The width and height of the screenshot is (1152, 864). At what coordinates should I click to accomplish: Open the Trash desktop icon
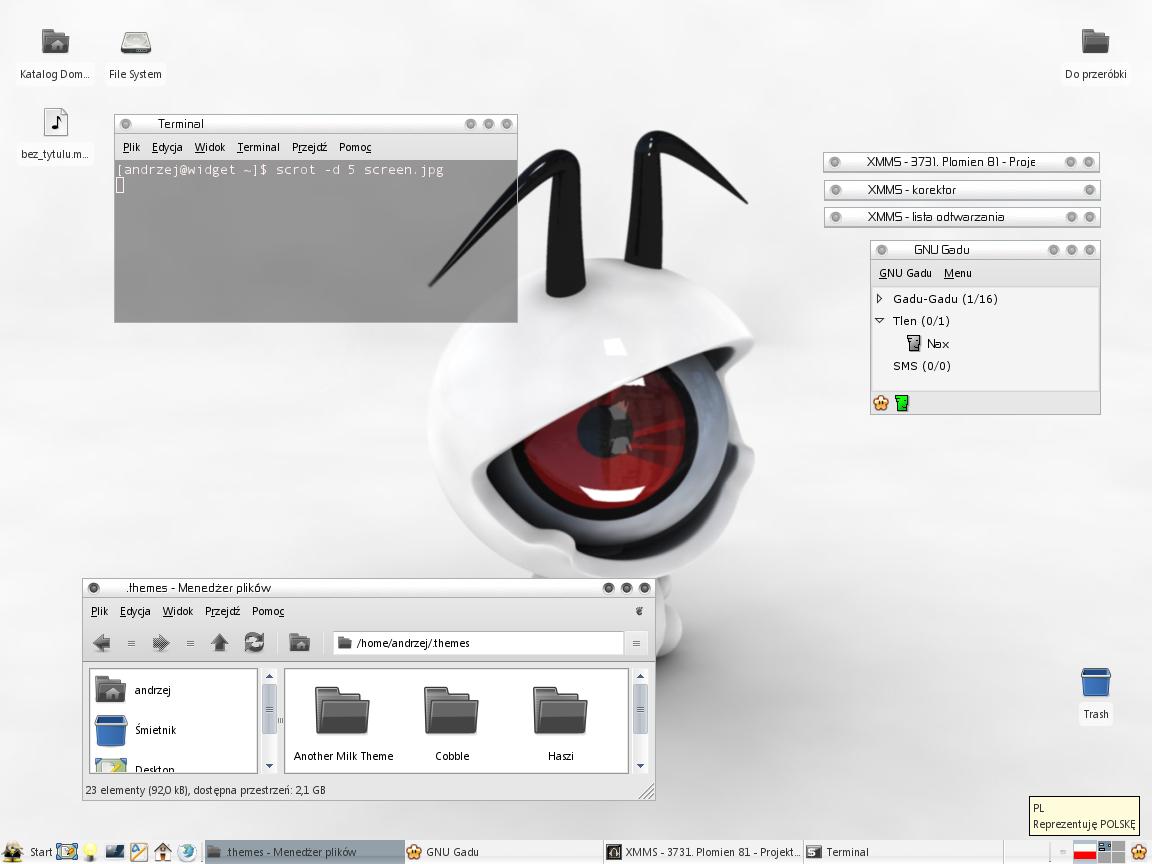[1095, 682]
